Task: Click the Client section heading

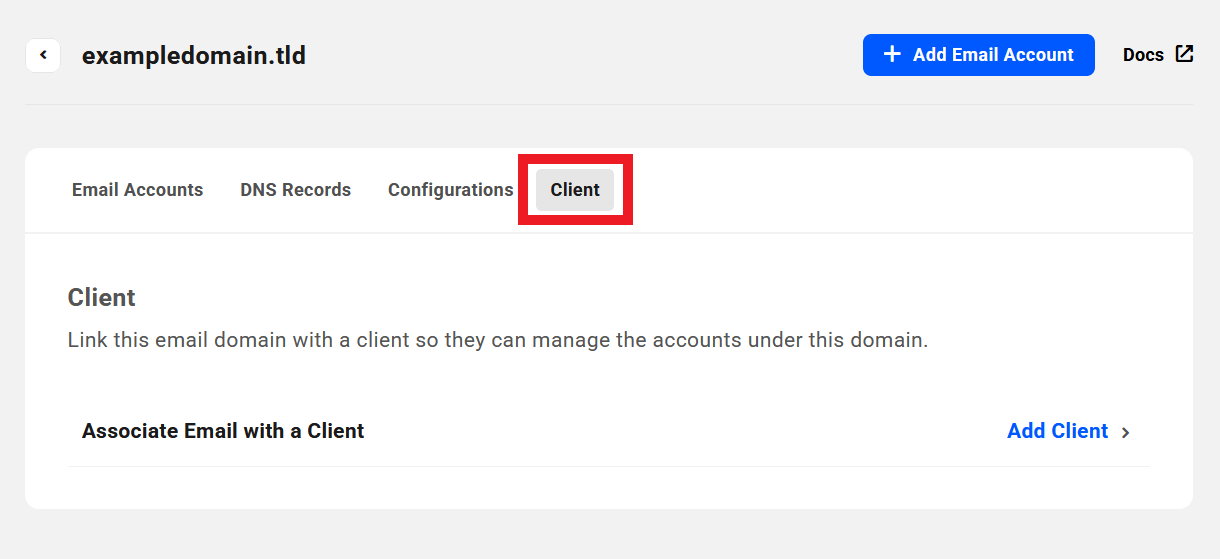Action: click(102, 298)
